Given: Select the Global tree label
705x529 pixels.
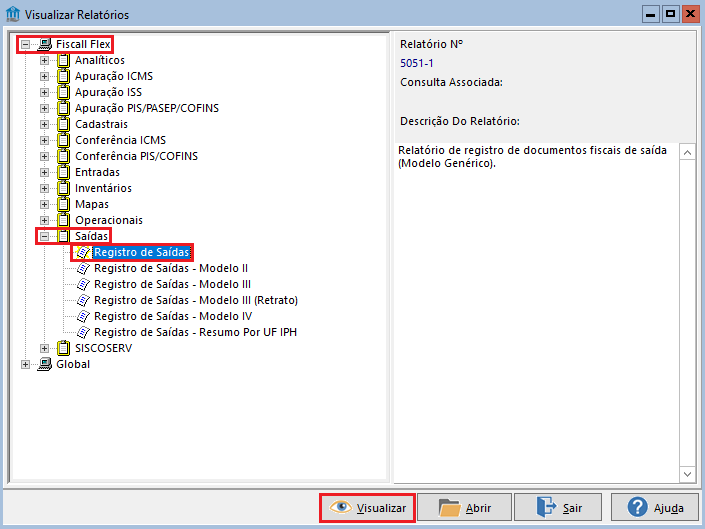Looking at the screenshot, I should point(73,365).
